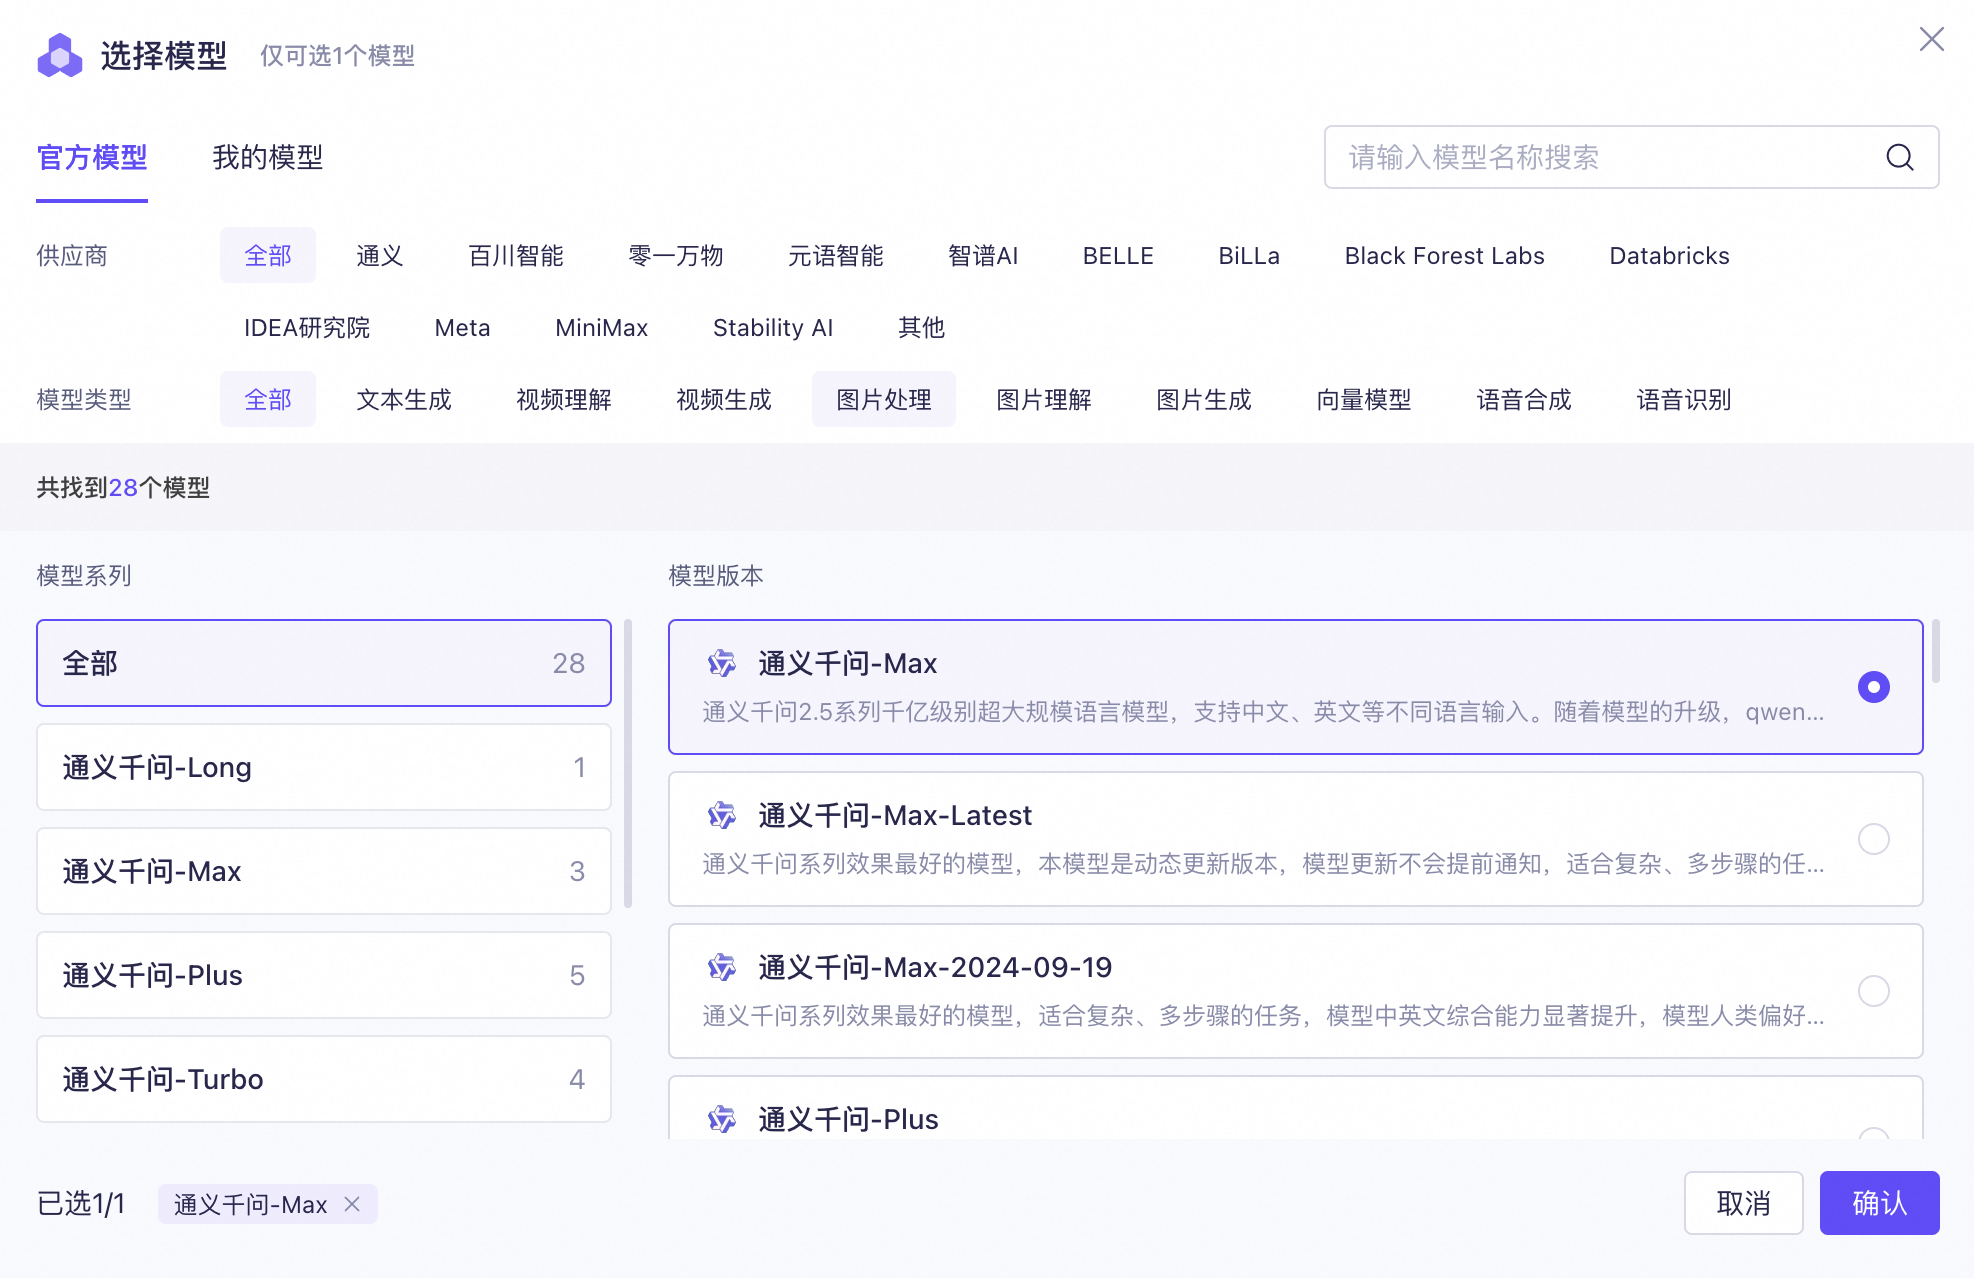Viewport: 1974px width, 1278px height.
Task: Filter supplier by BiLLa
Action: point(1249,255)
